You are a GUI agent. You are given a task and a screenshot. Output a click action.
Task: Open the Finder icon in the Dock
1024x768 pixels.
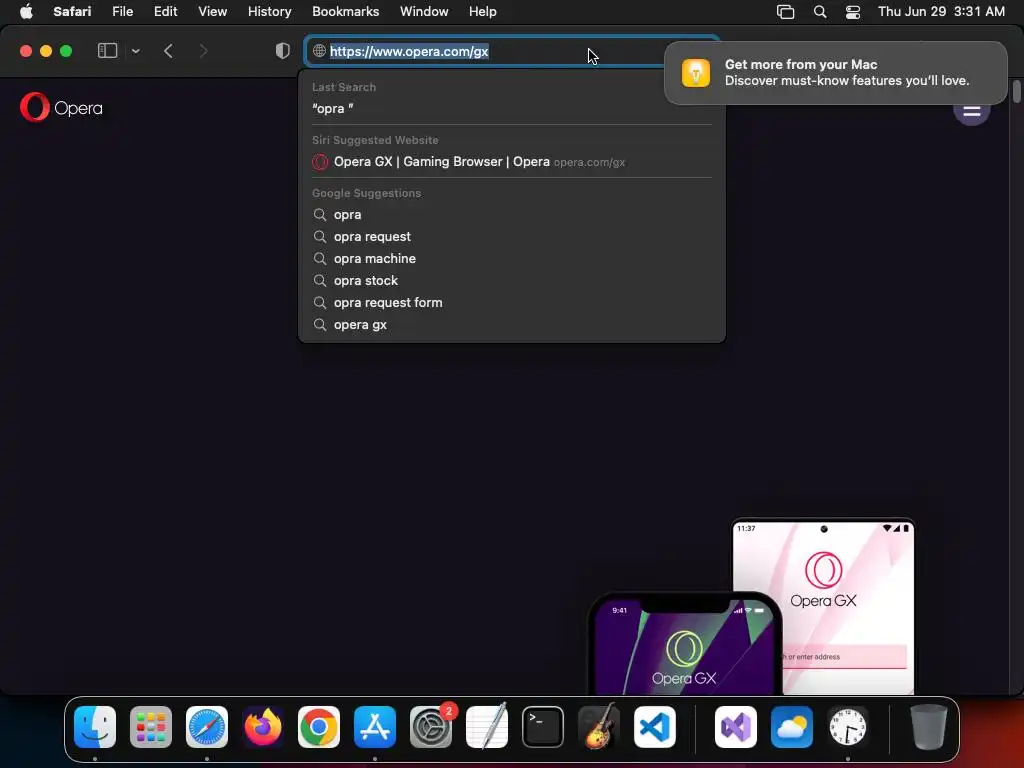coord(95,727)
